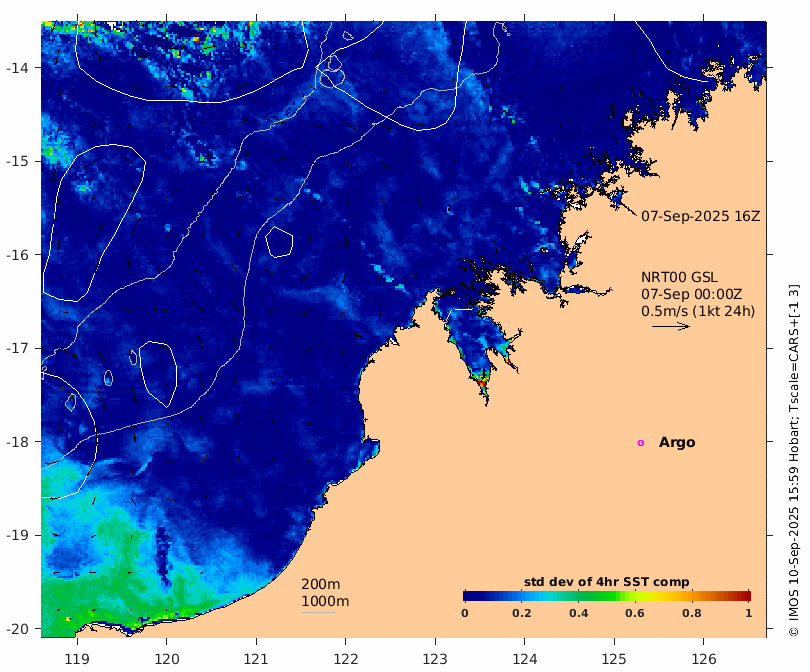This screenshot has height=672, width=810.
Task: Click the '07-Sep-2025 16Z' date text
Action: 700,216
